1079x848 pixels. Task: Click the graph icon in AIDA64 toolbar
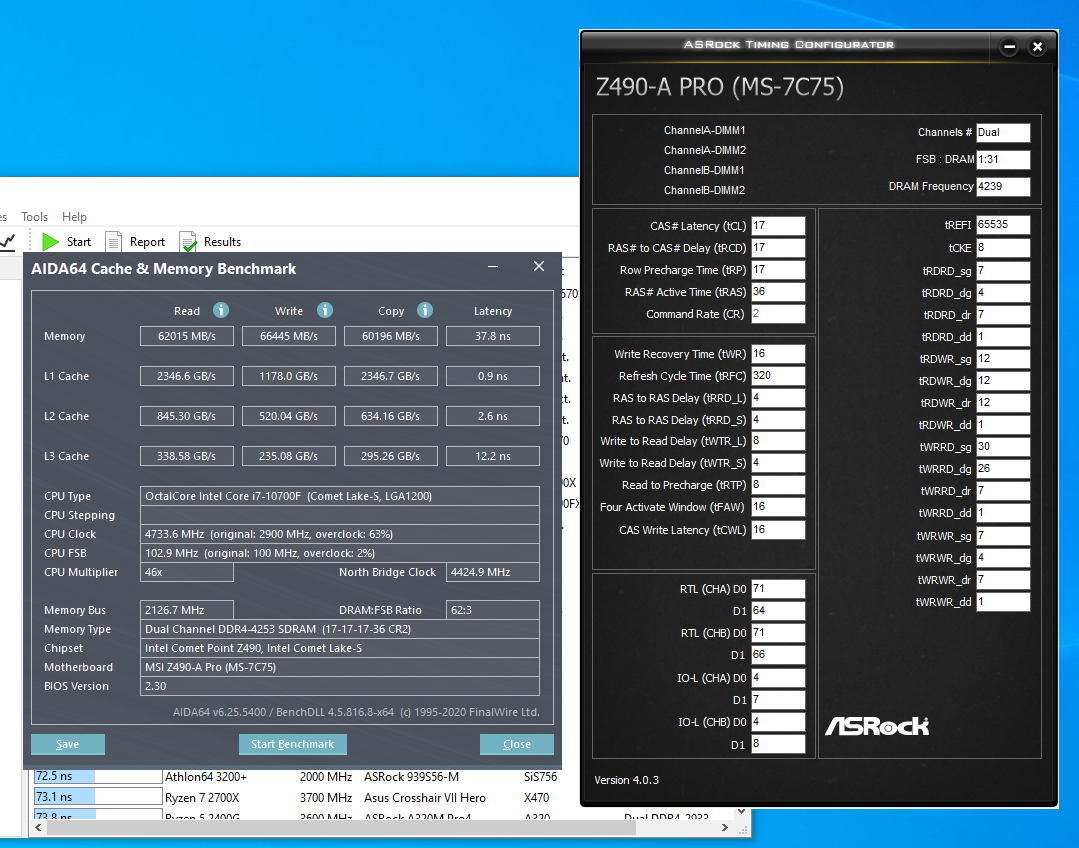8,242
